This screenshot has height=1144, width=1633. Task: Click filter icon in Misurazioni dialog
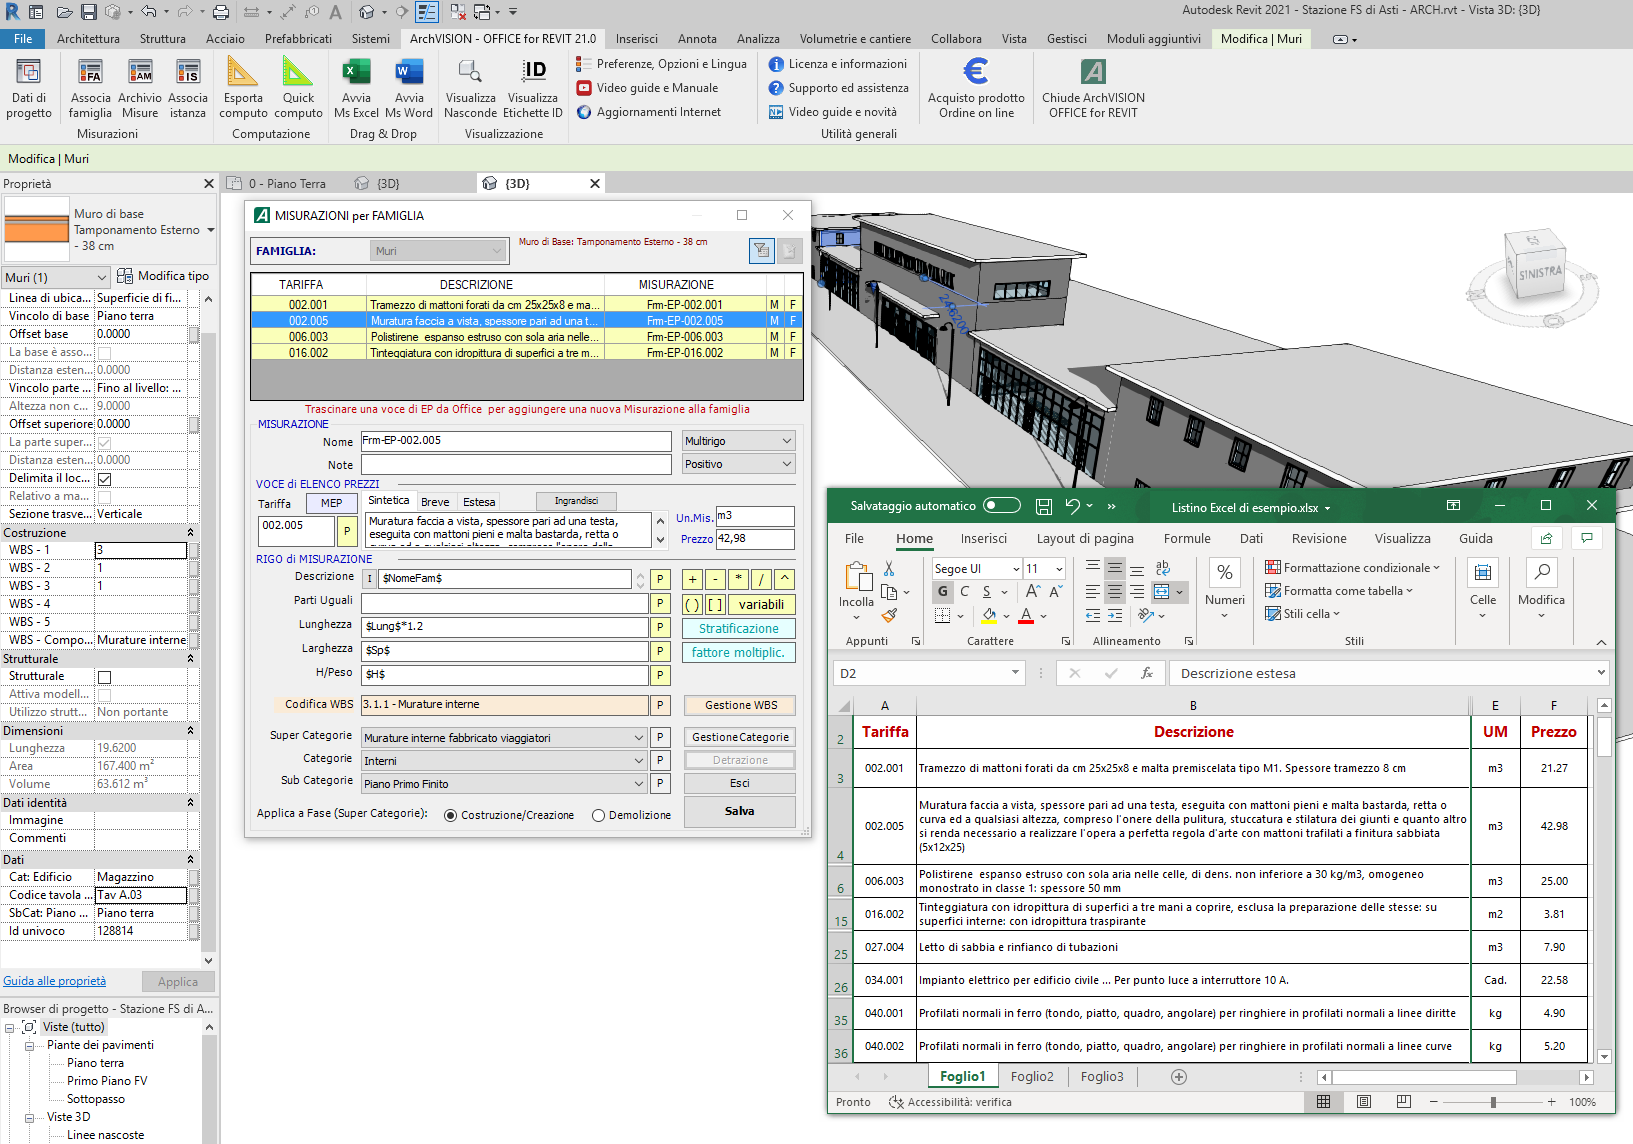761,250
